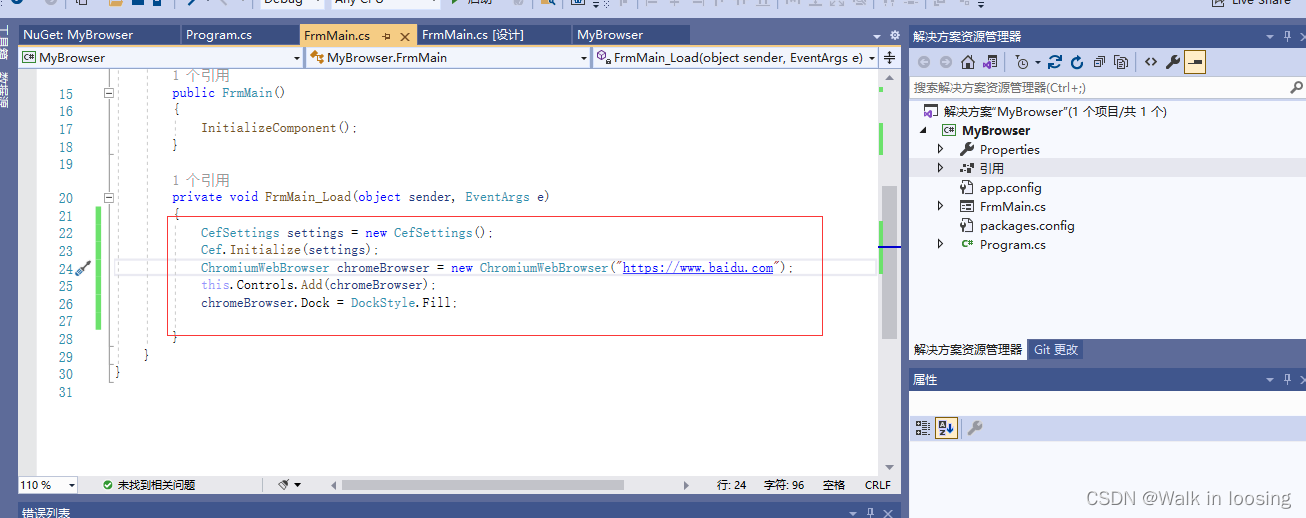The height and width of the screenshot is (518, 1306).
Task: Open the document tab overflow dropdown arrow
Action: tap(878, 35)
